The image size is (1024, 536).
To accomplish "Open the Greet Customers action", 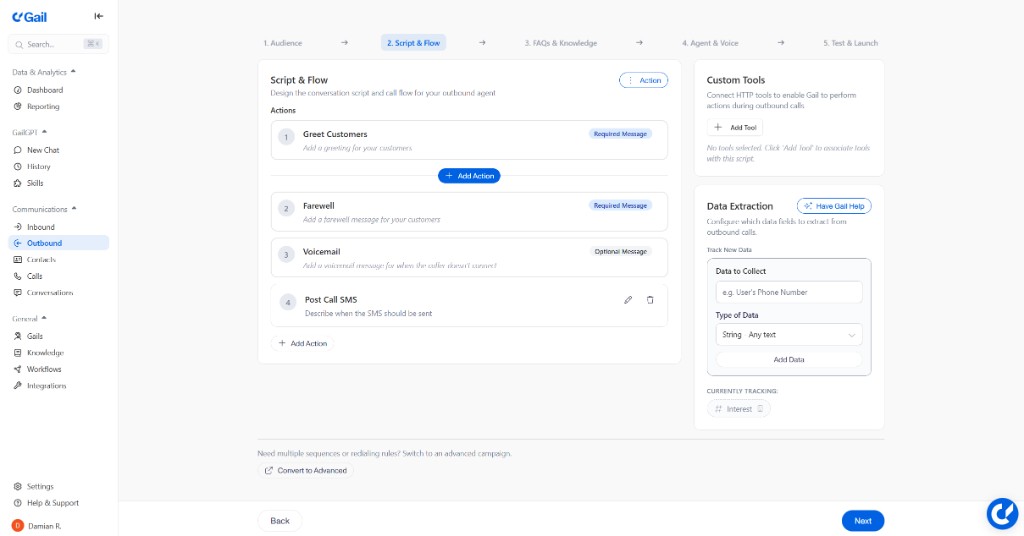I will tap(469, 140).
